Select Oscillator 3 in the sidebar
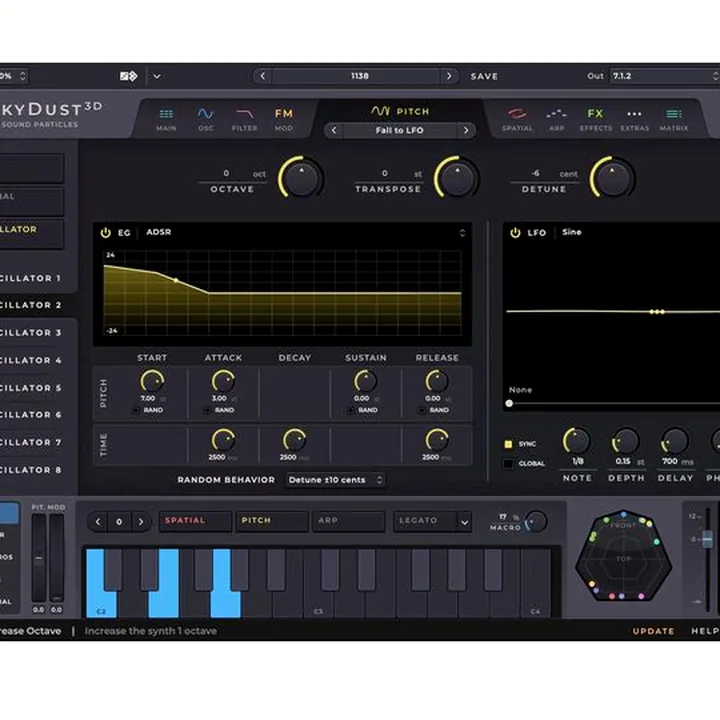 (x=30, y=332)
